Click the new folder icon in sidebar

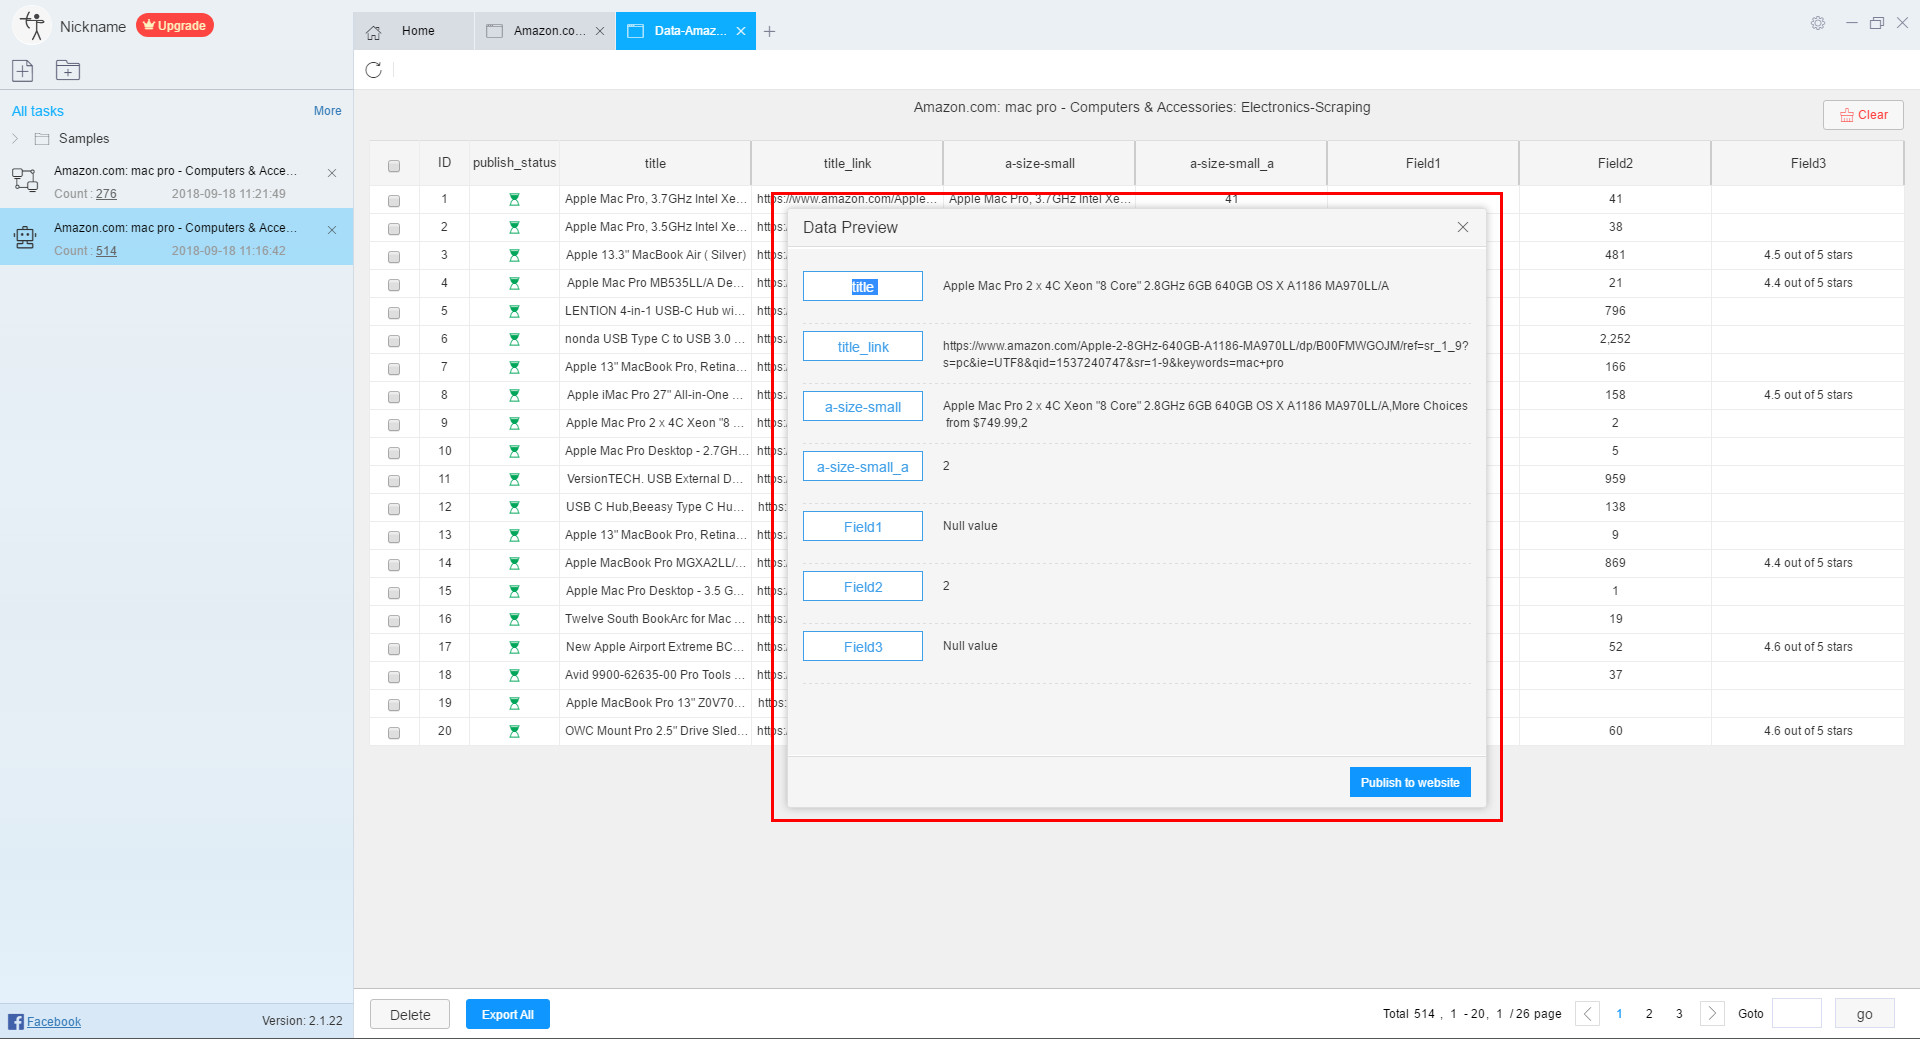click(68, 70)
